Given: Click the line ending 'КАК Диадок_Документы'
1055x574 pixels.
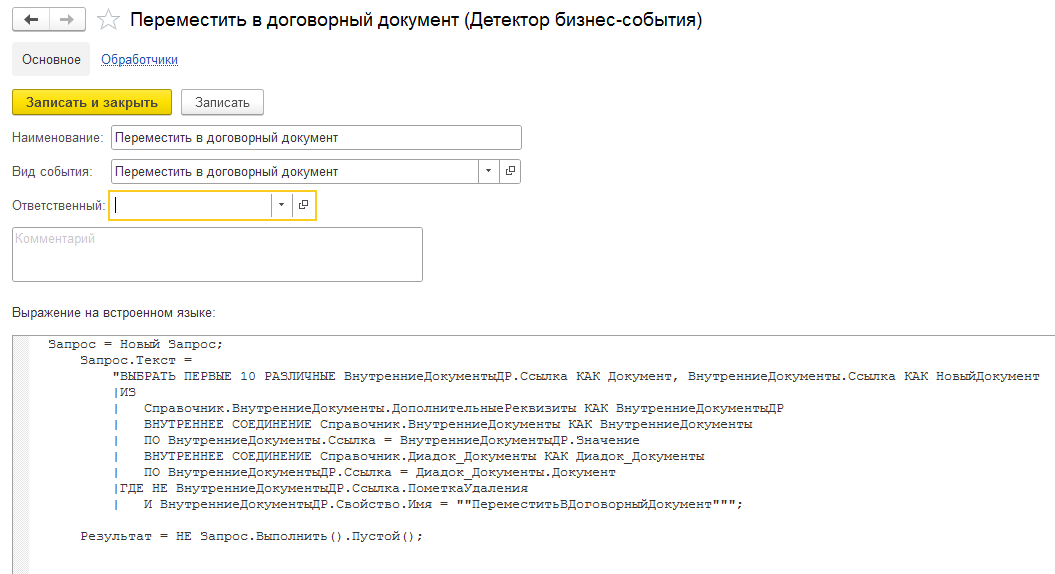Looking at the screenshot, I should point(408,456).
